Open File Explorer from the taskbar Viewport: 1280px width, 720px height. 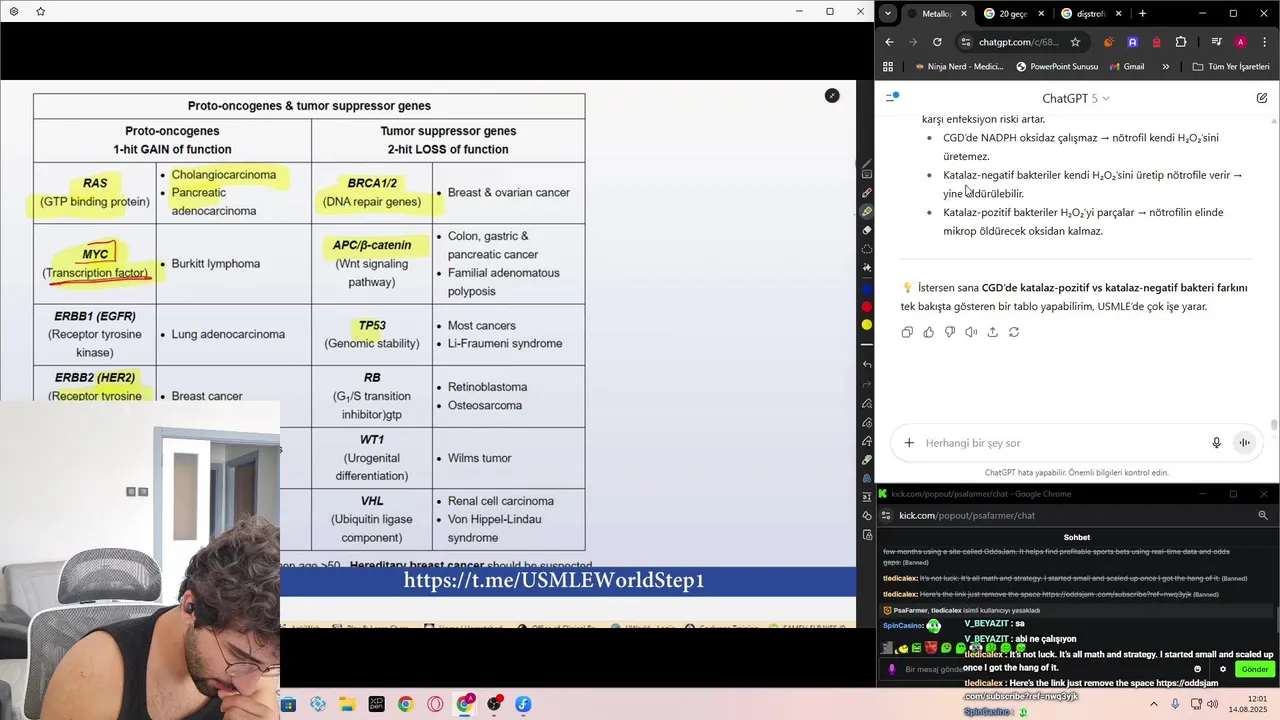point(347,704)
